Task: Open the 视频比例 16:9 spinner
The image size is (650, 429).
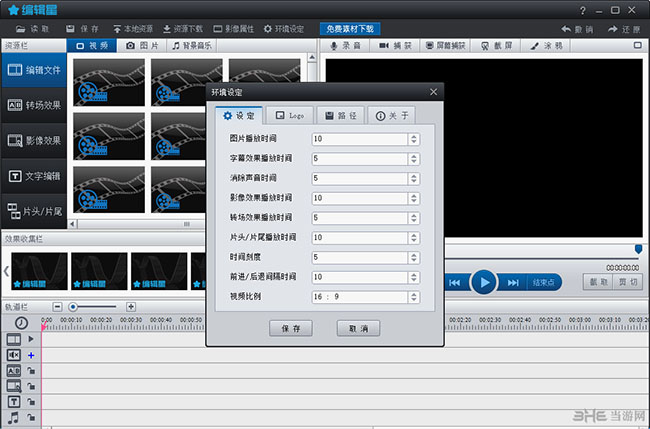Action: (413, 297)
